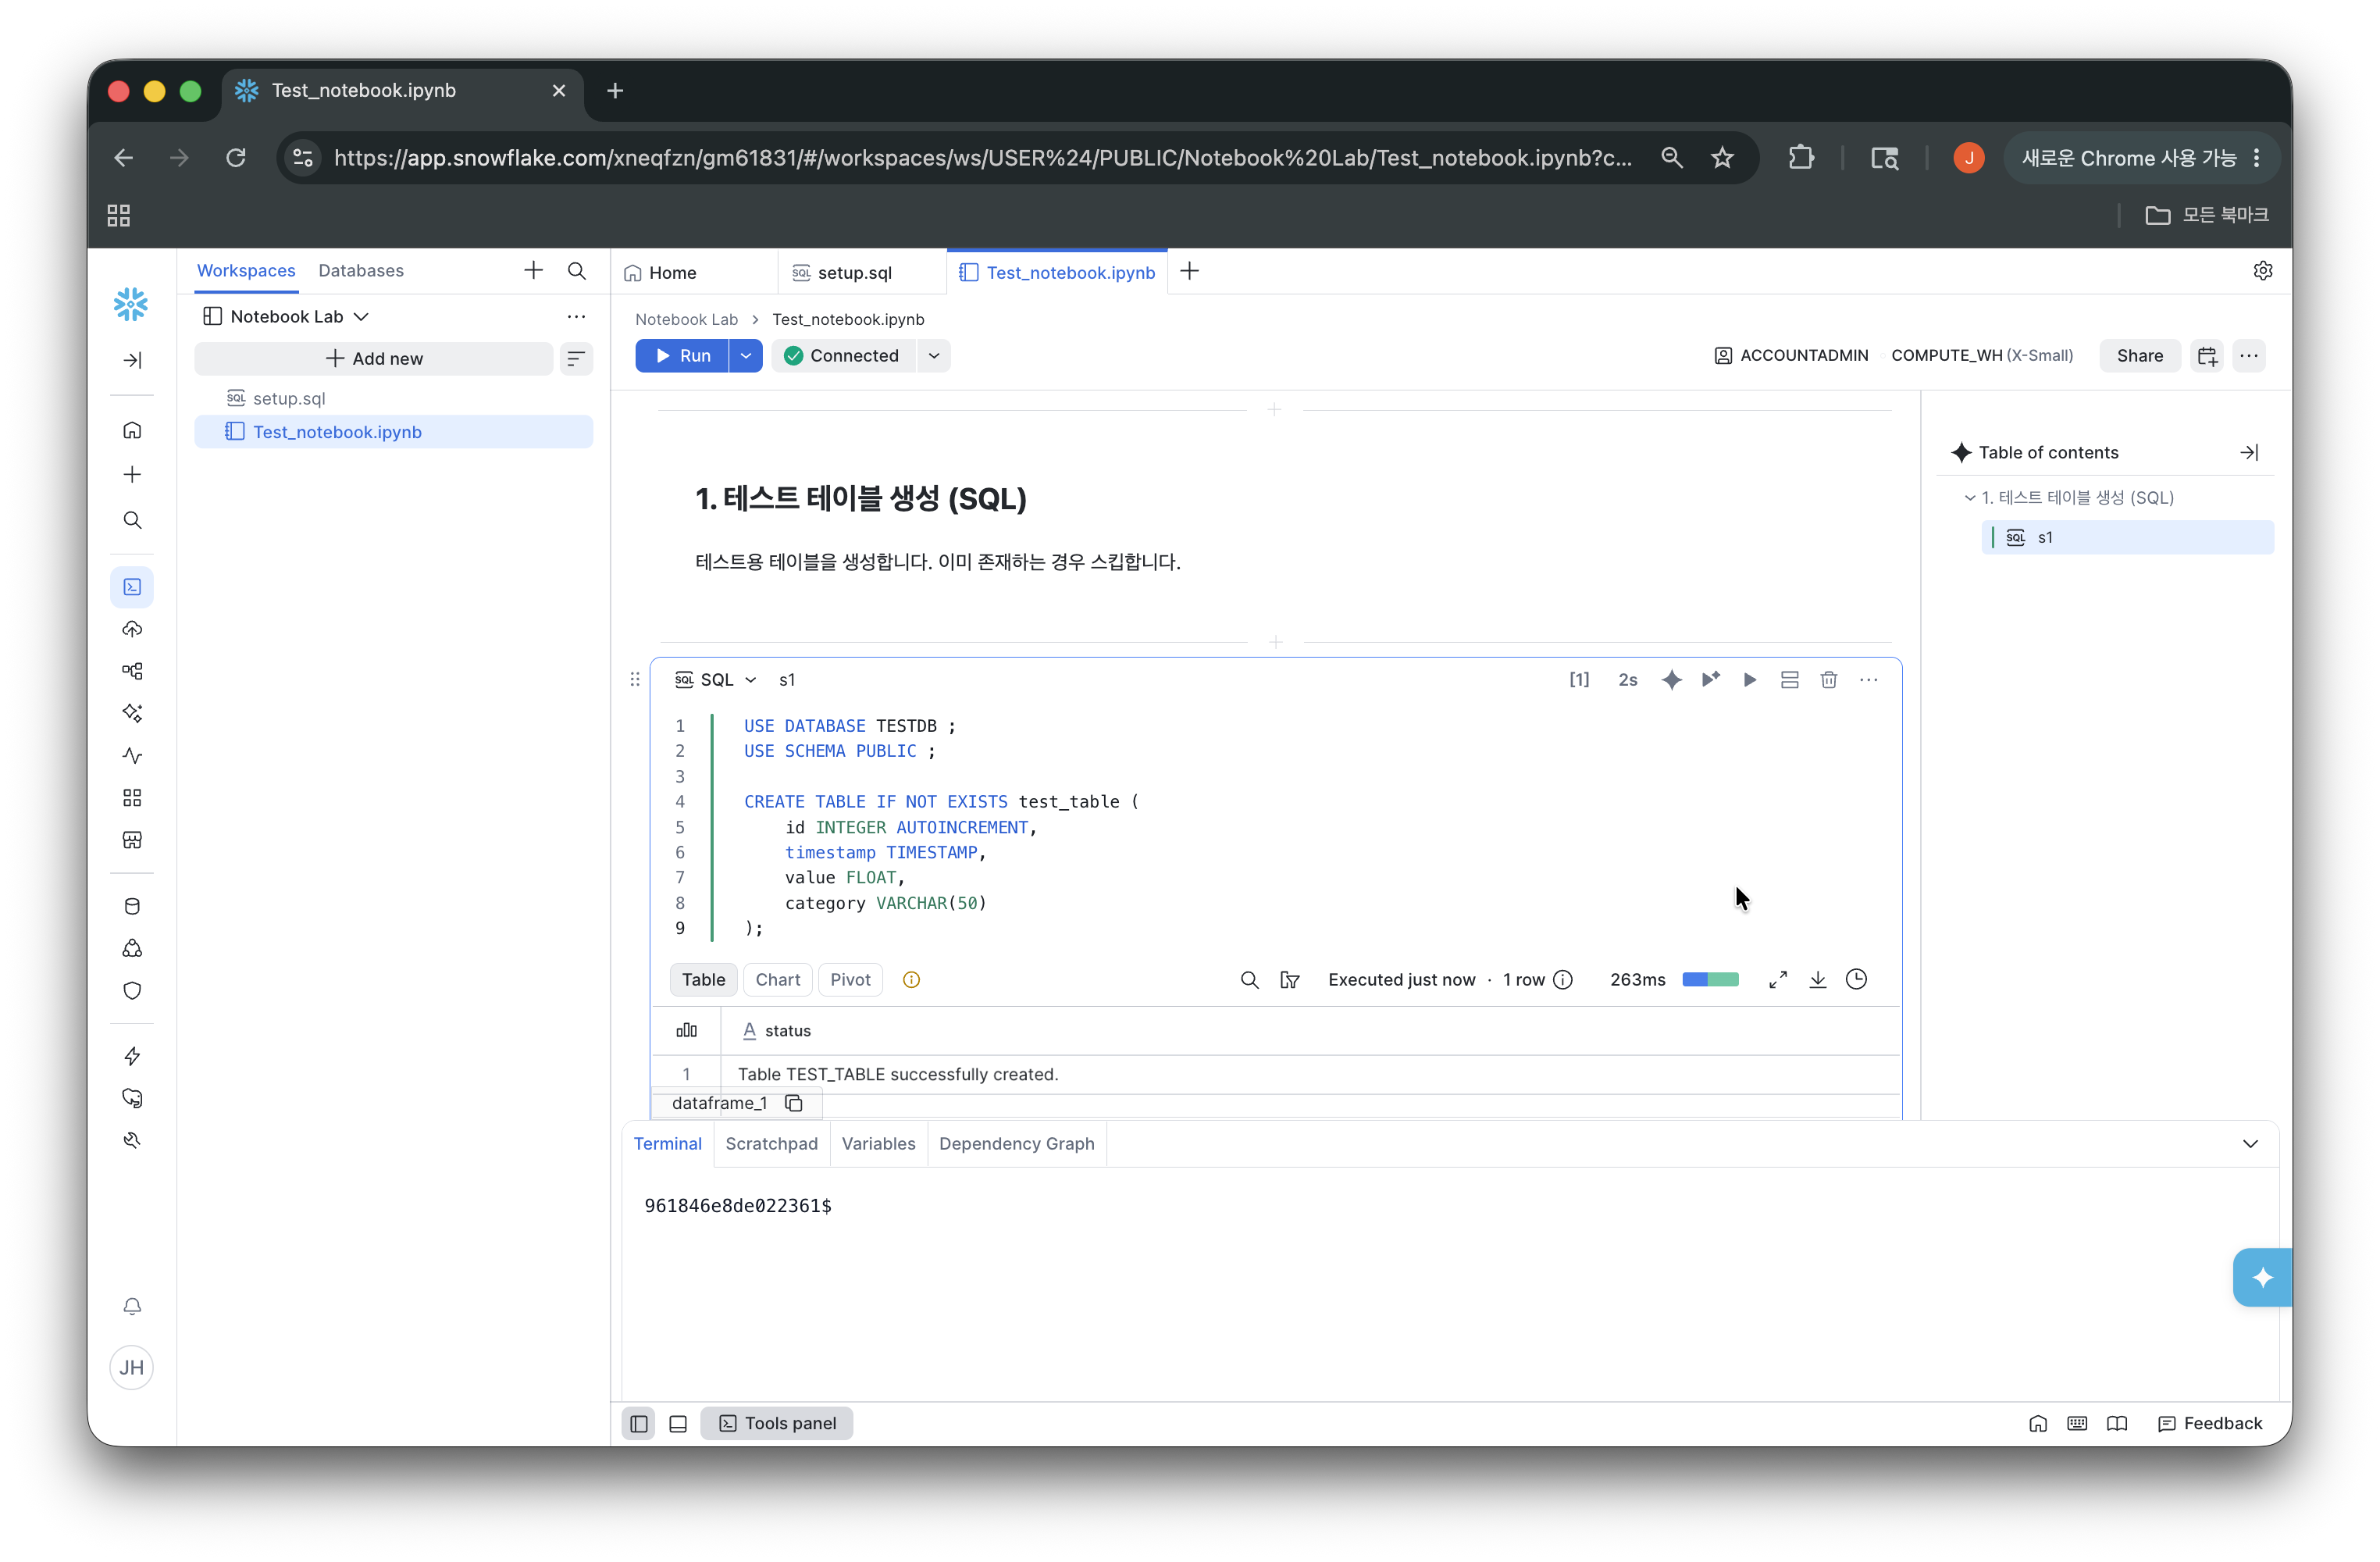The height and width of the screenshot is (1562, 2380).
Task: Open Monitoring activity icon in sidebar
Action: tap(132, 756)
